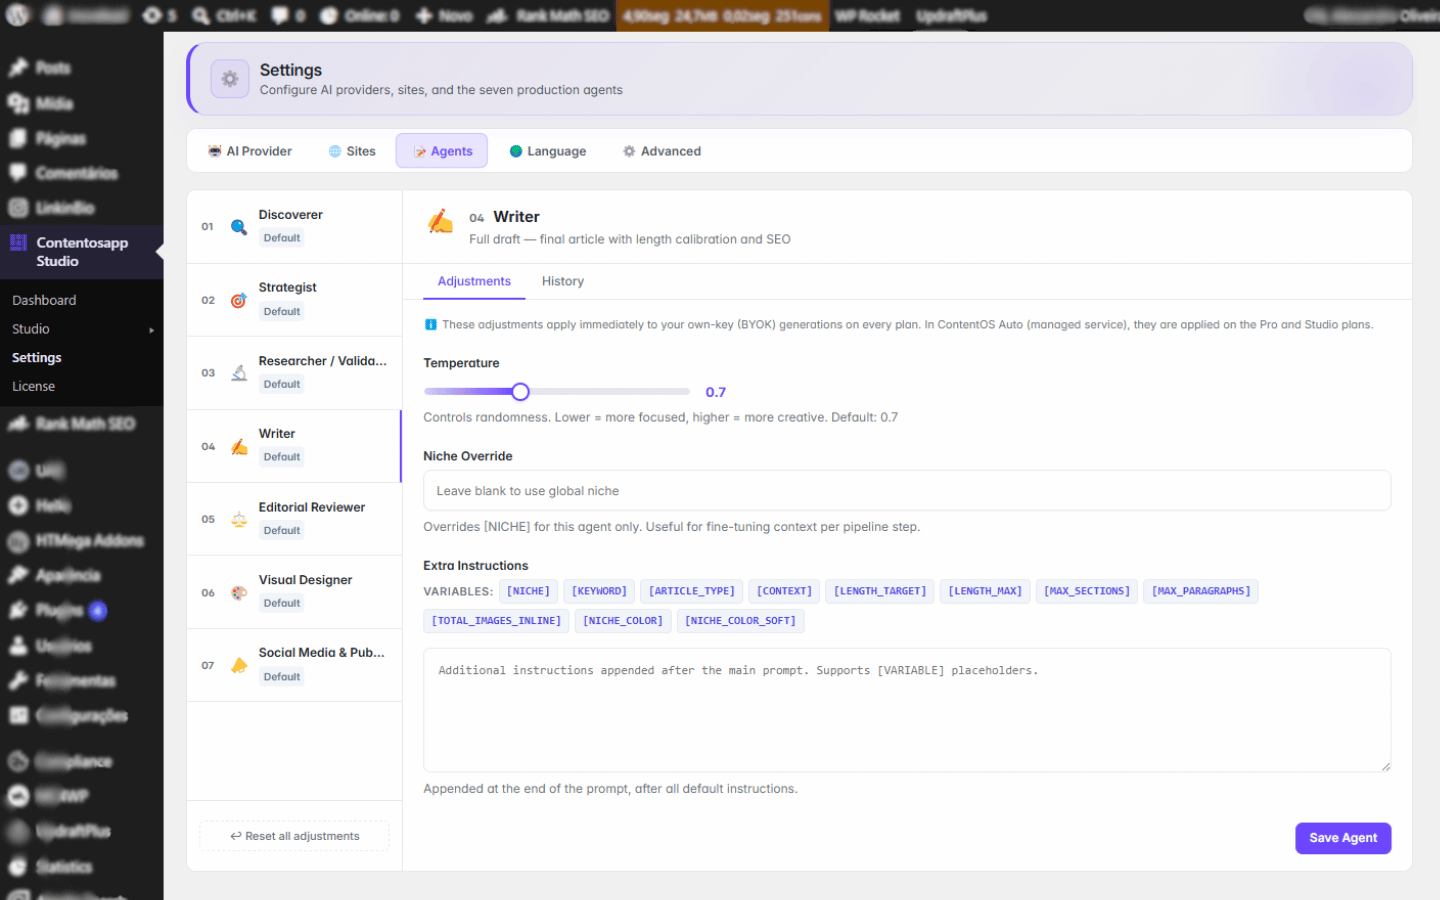Image resolution: width=1440 pixels, height=900 pixels.
Task: Click in the Niche Override field
Action: click(x=907, y=491)
